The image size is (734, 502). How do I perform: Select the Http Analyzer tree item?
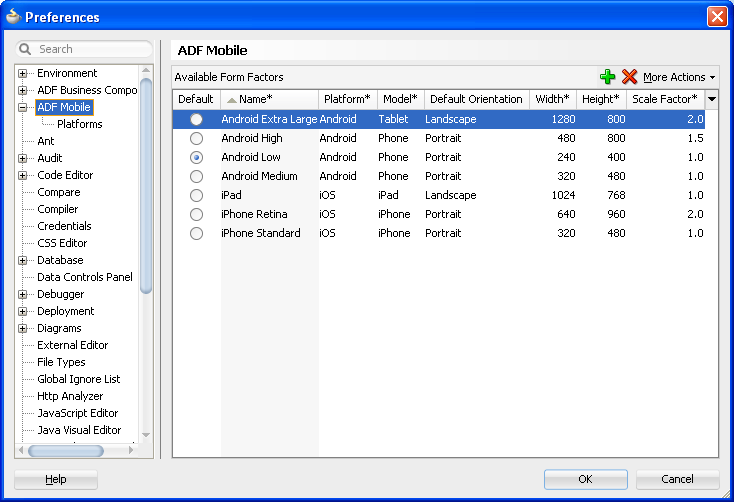point(70,396)
